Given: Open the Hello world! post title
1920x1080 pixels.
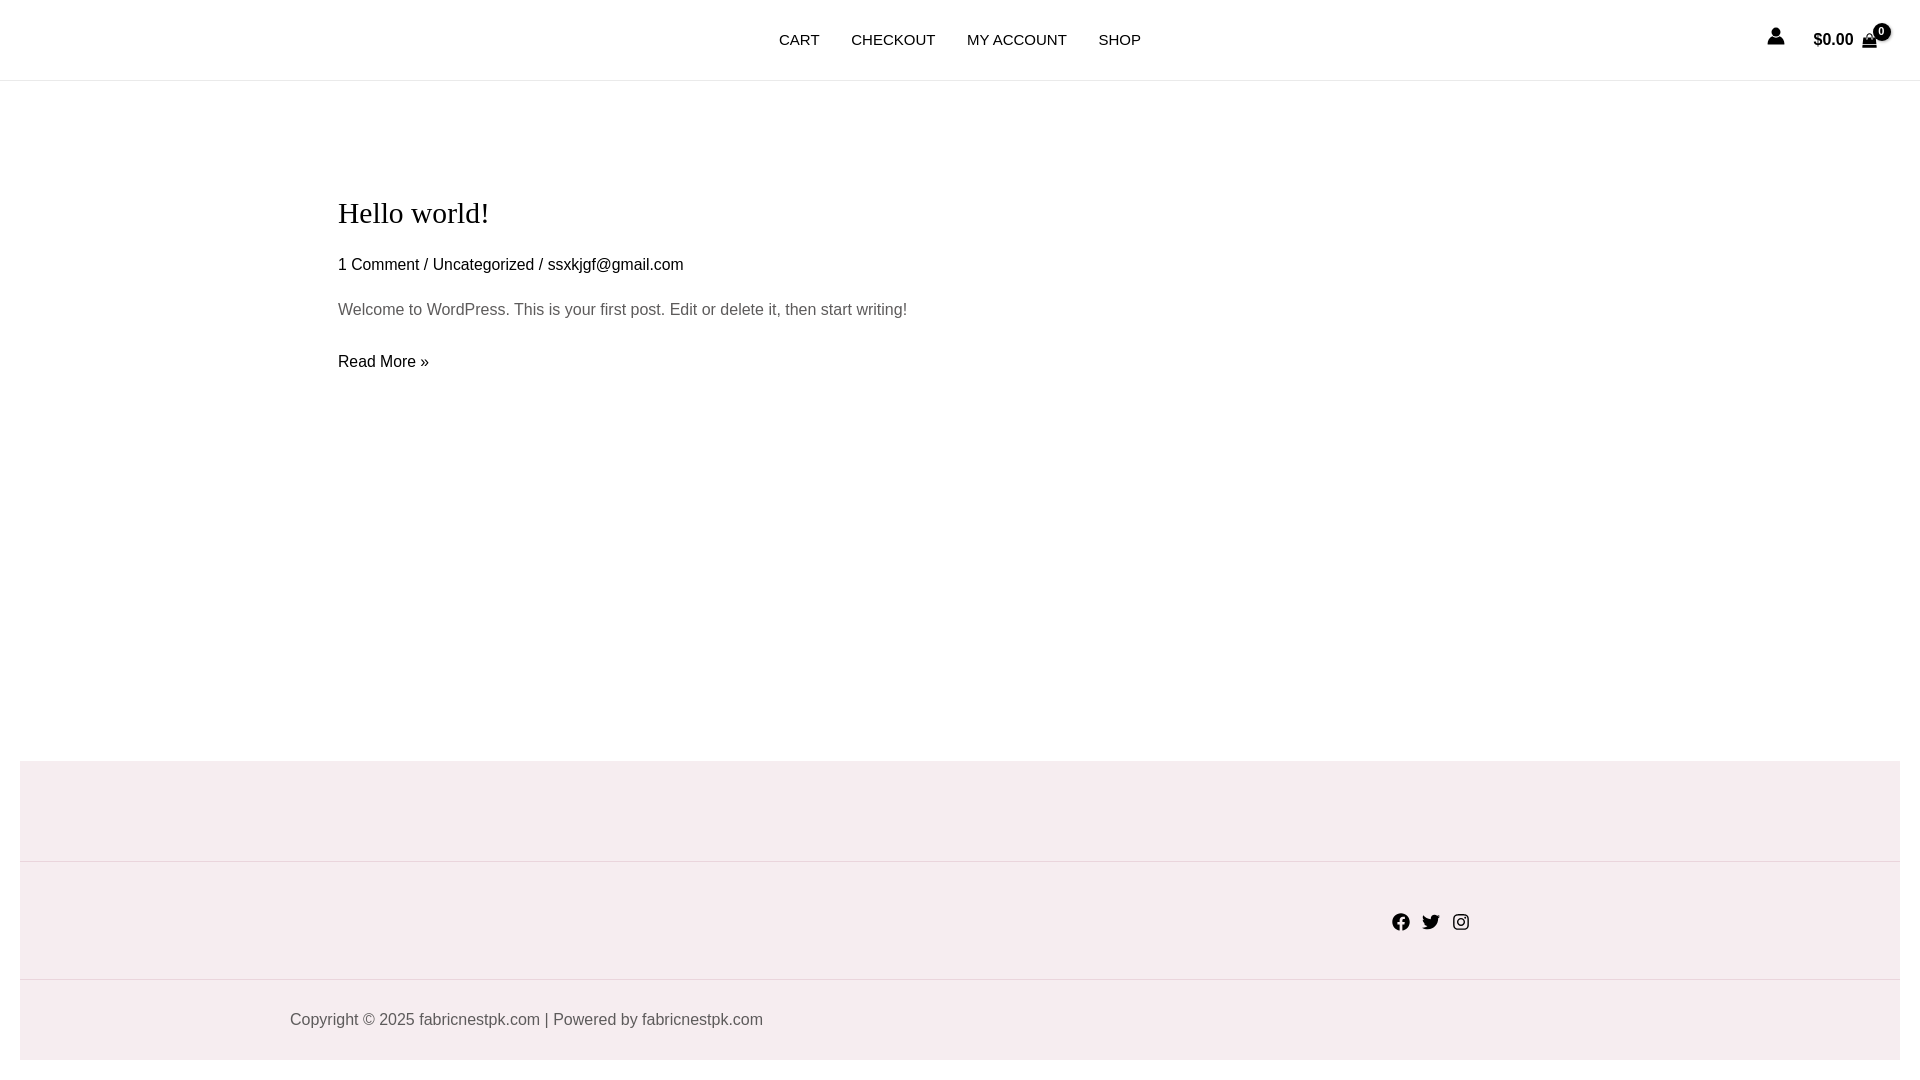Looking at the screenshot, I should tap(413, 213).
